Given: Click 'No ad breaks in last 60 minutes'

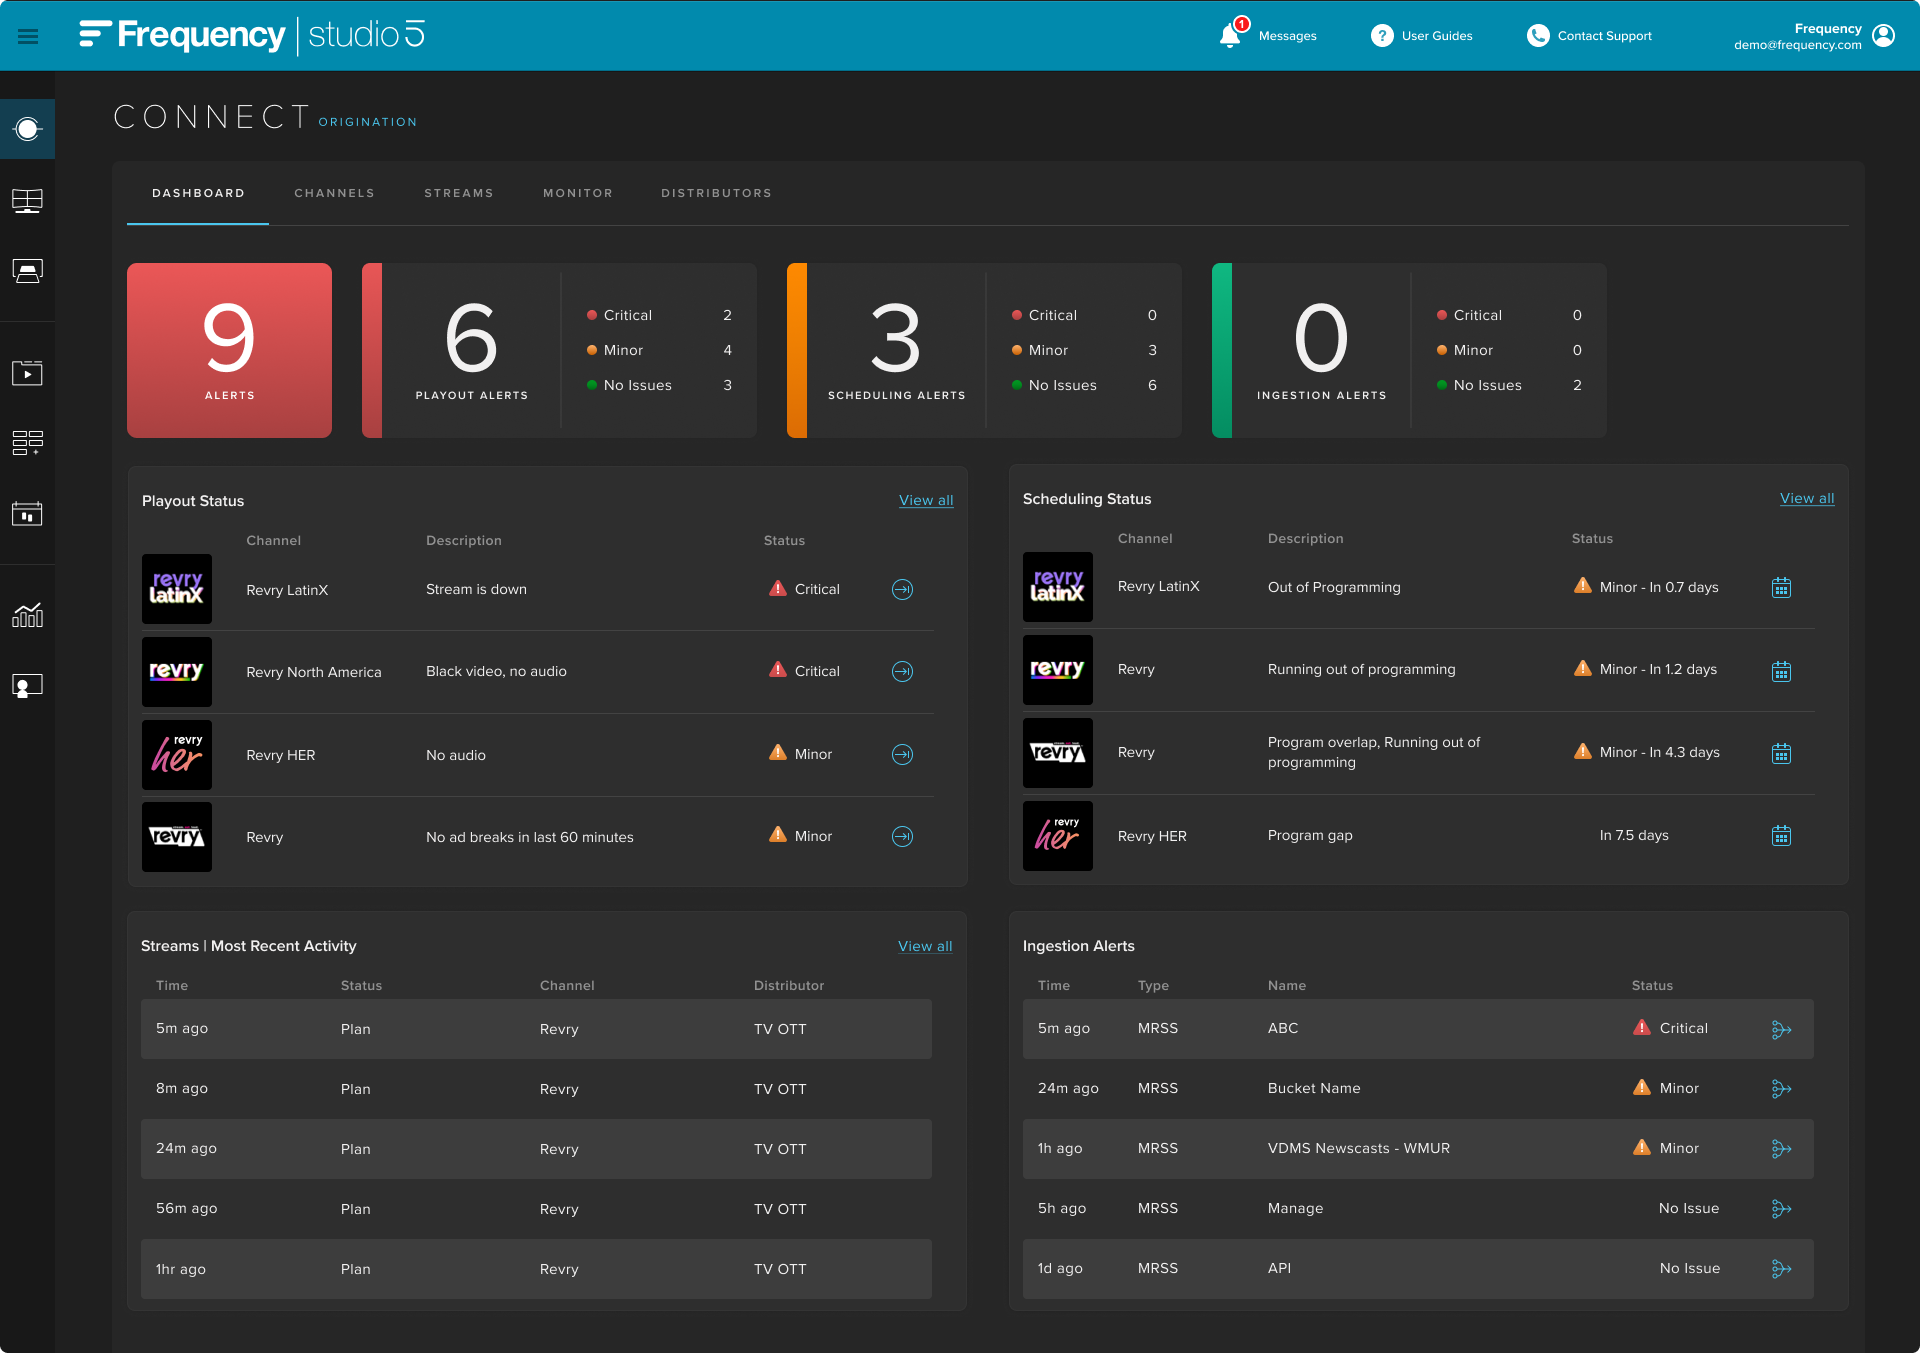Looking at the screenshot, I should coord(529,837).
